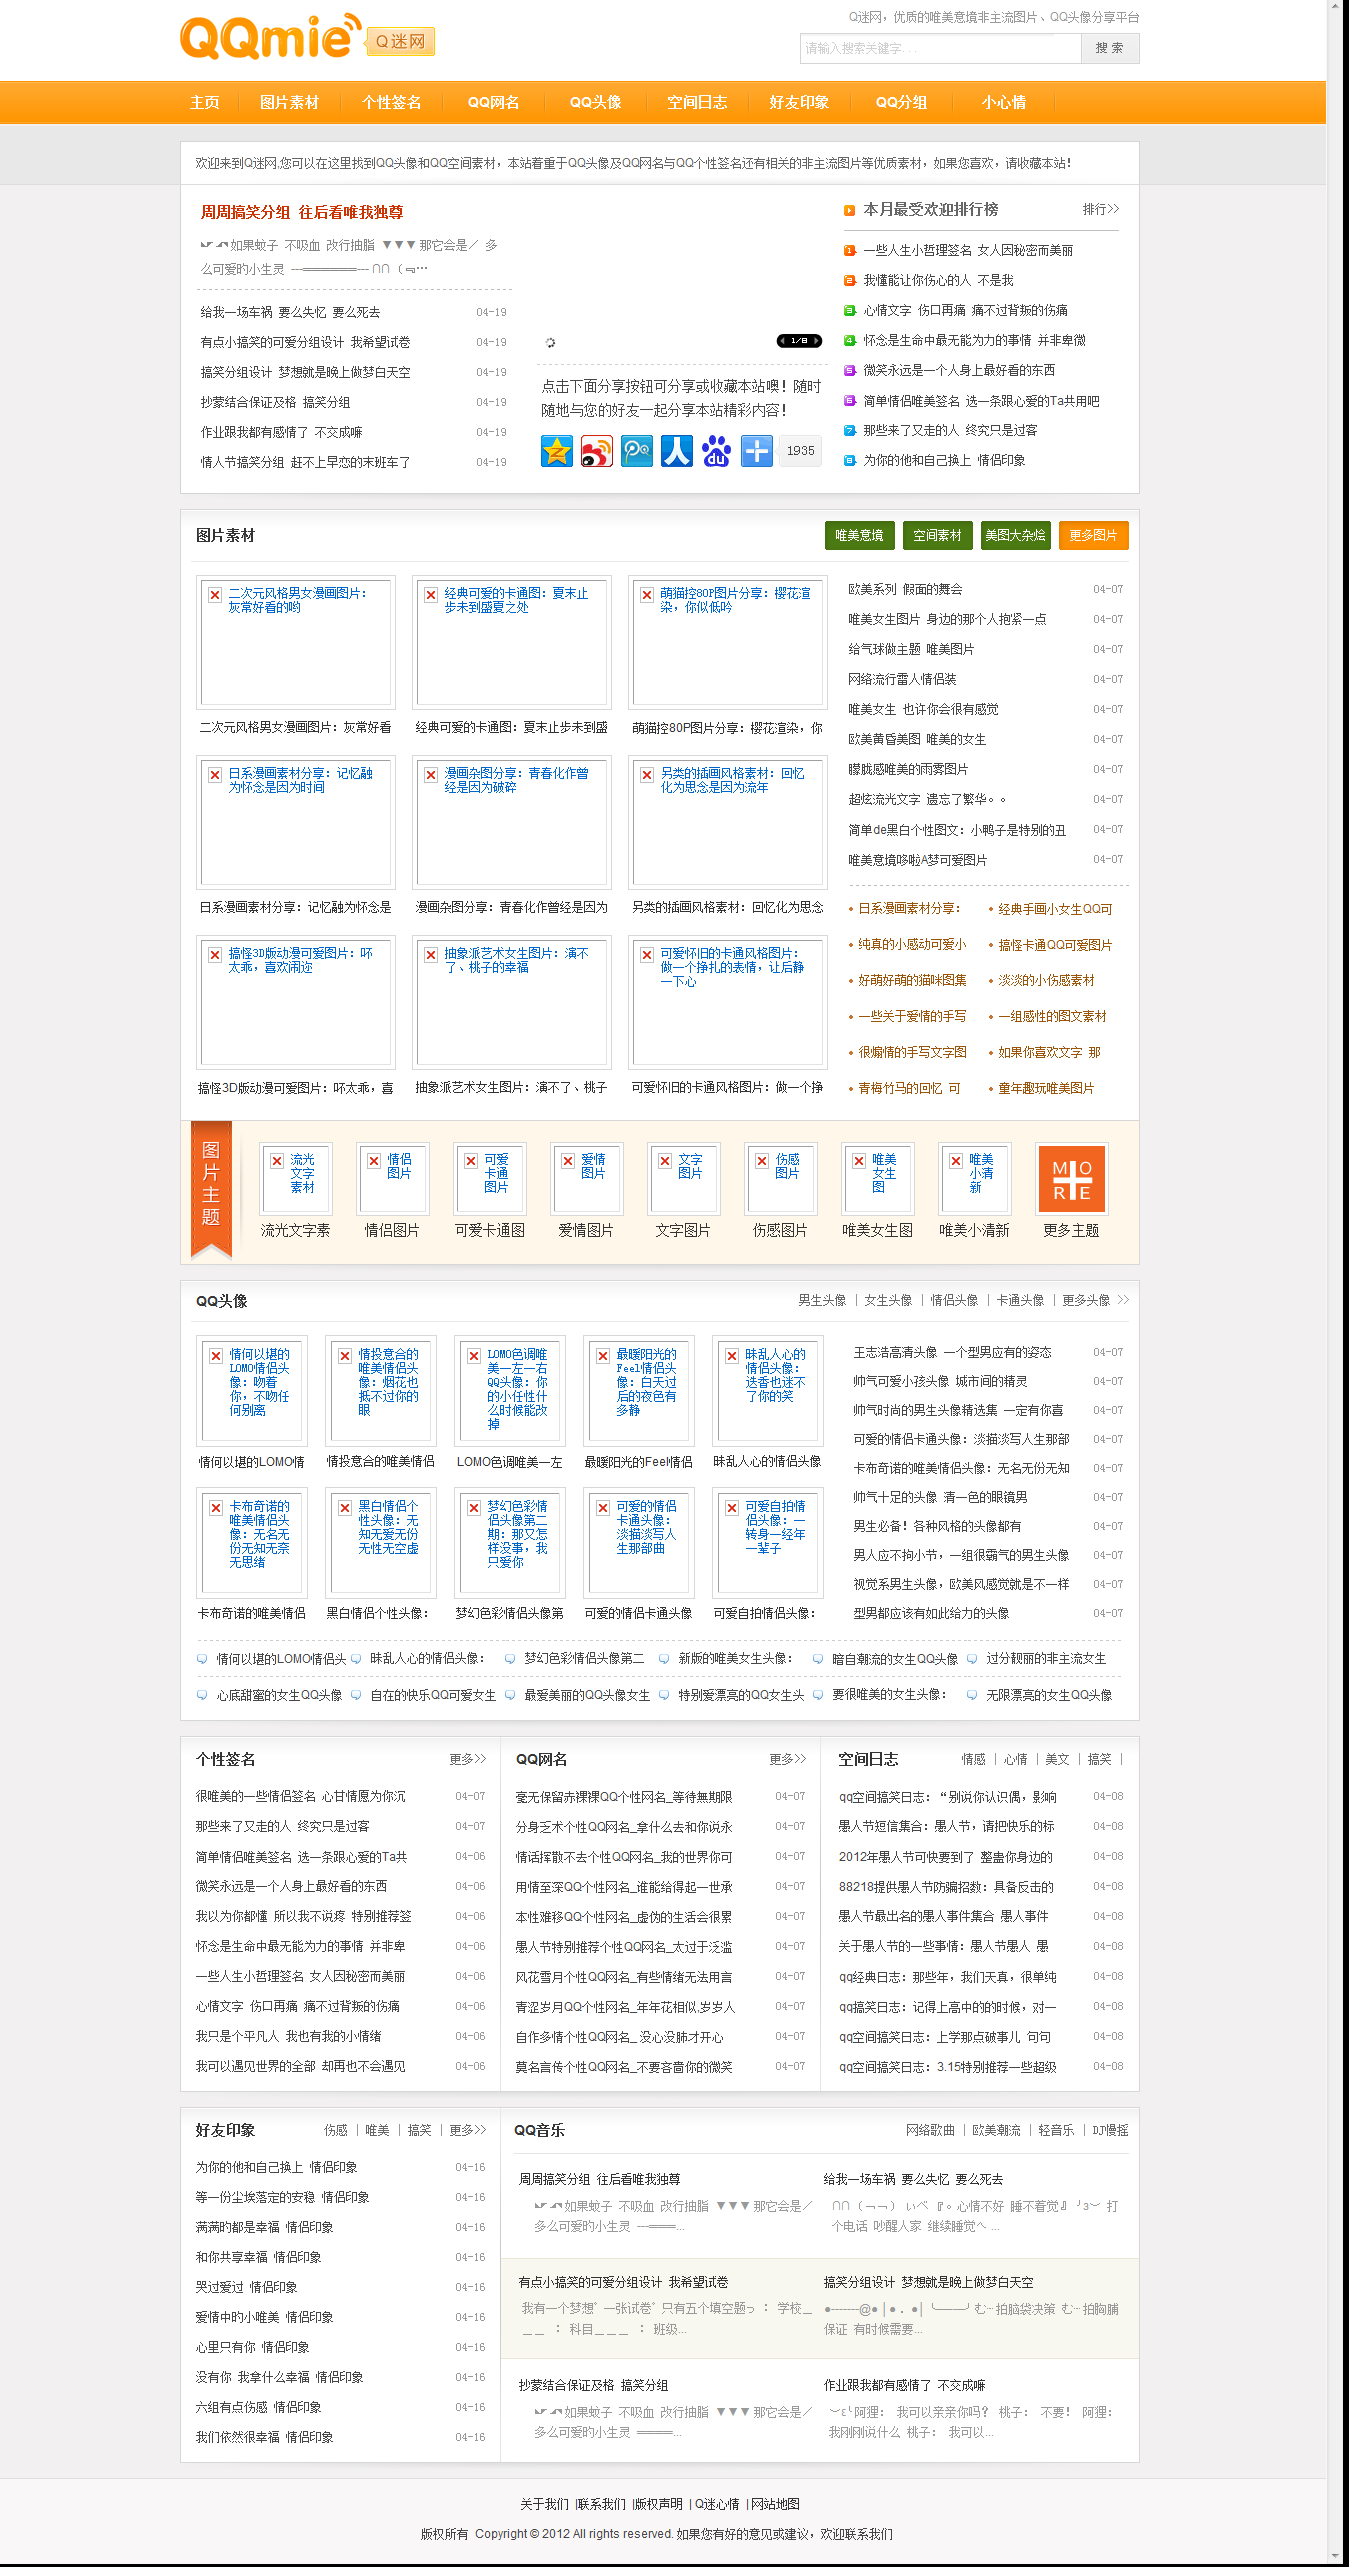The image size is (1349, 2567).
Task: Click the 搜索 search button
Action: tap(1110, 48)
